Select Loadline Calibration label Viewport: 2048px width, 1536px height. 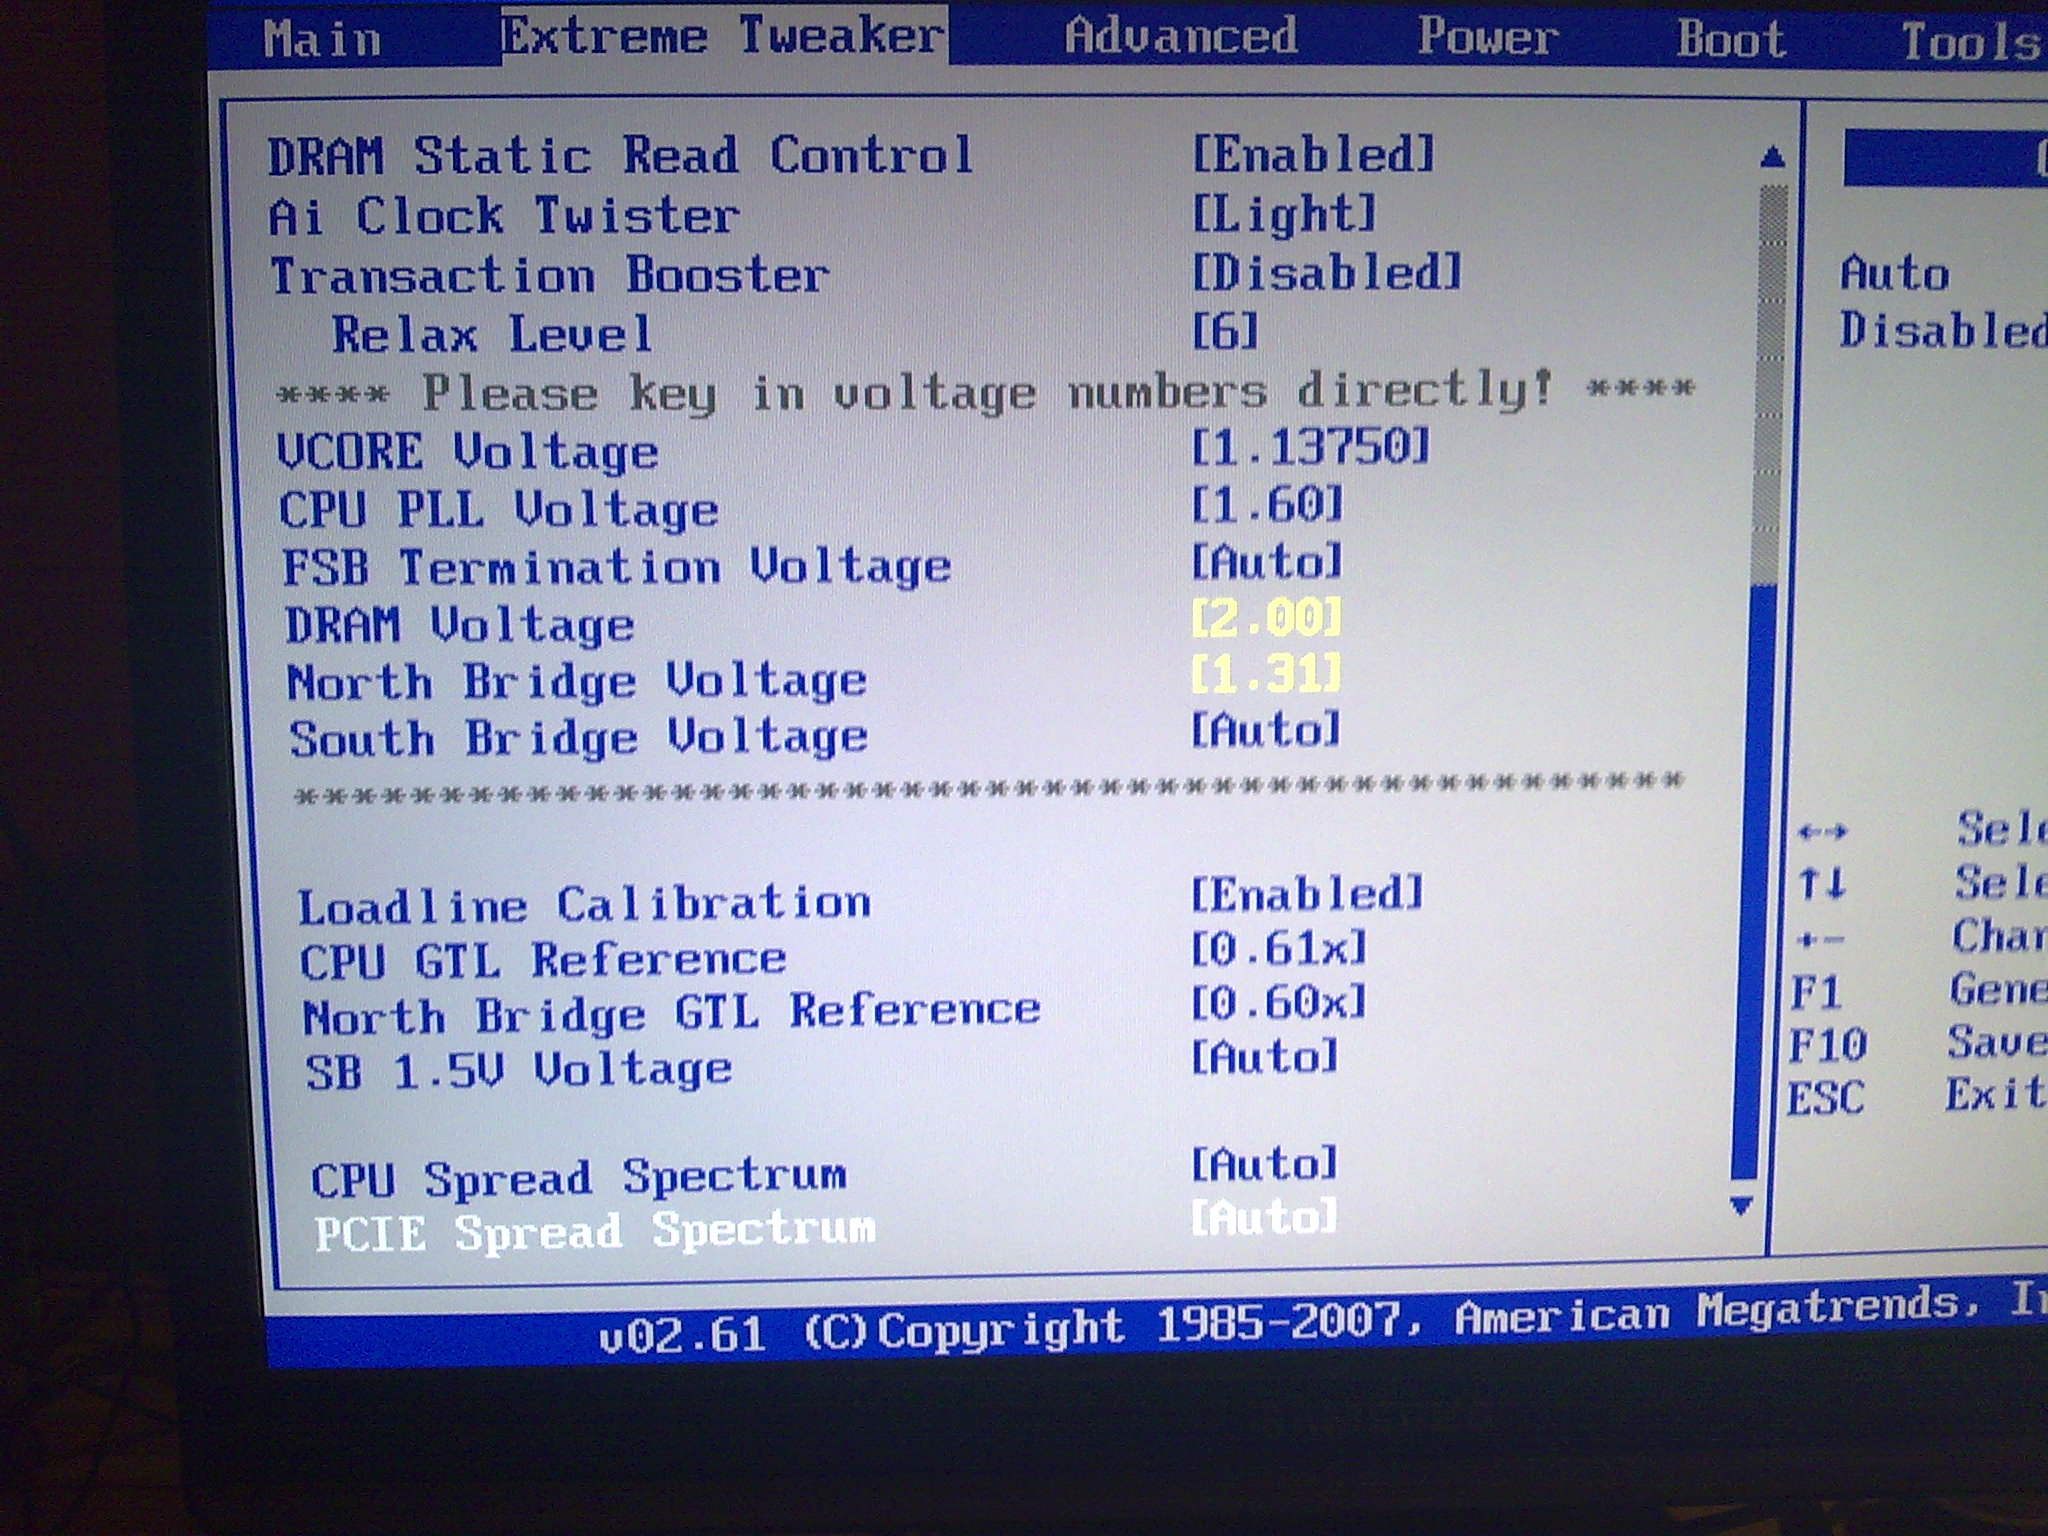pos(584,905)
